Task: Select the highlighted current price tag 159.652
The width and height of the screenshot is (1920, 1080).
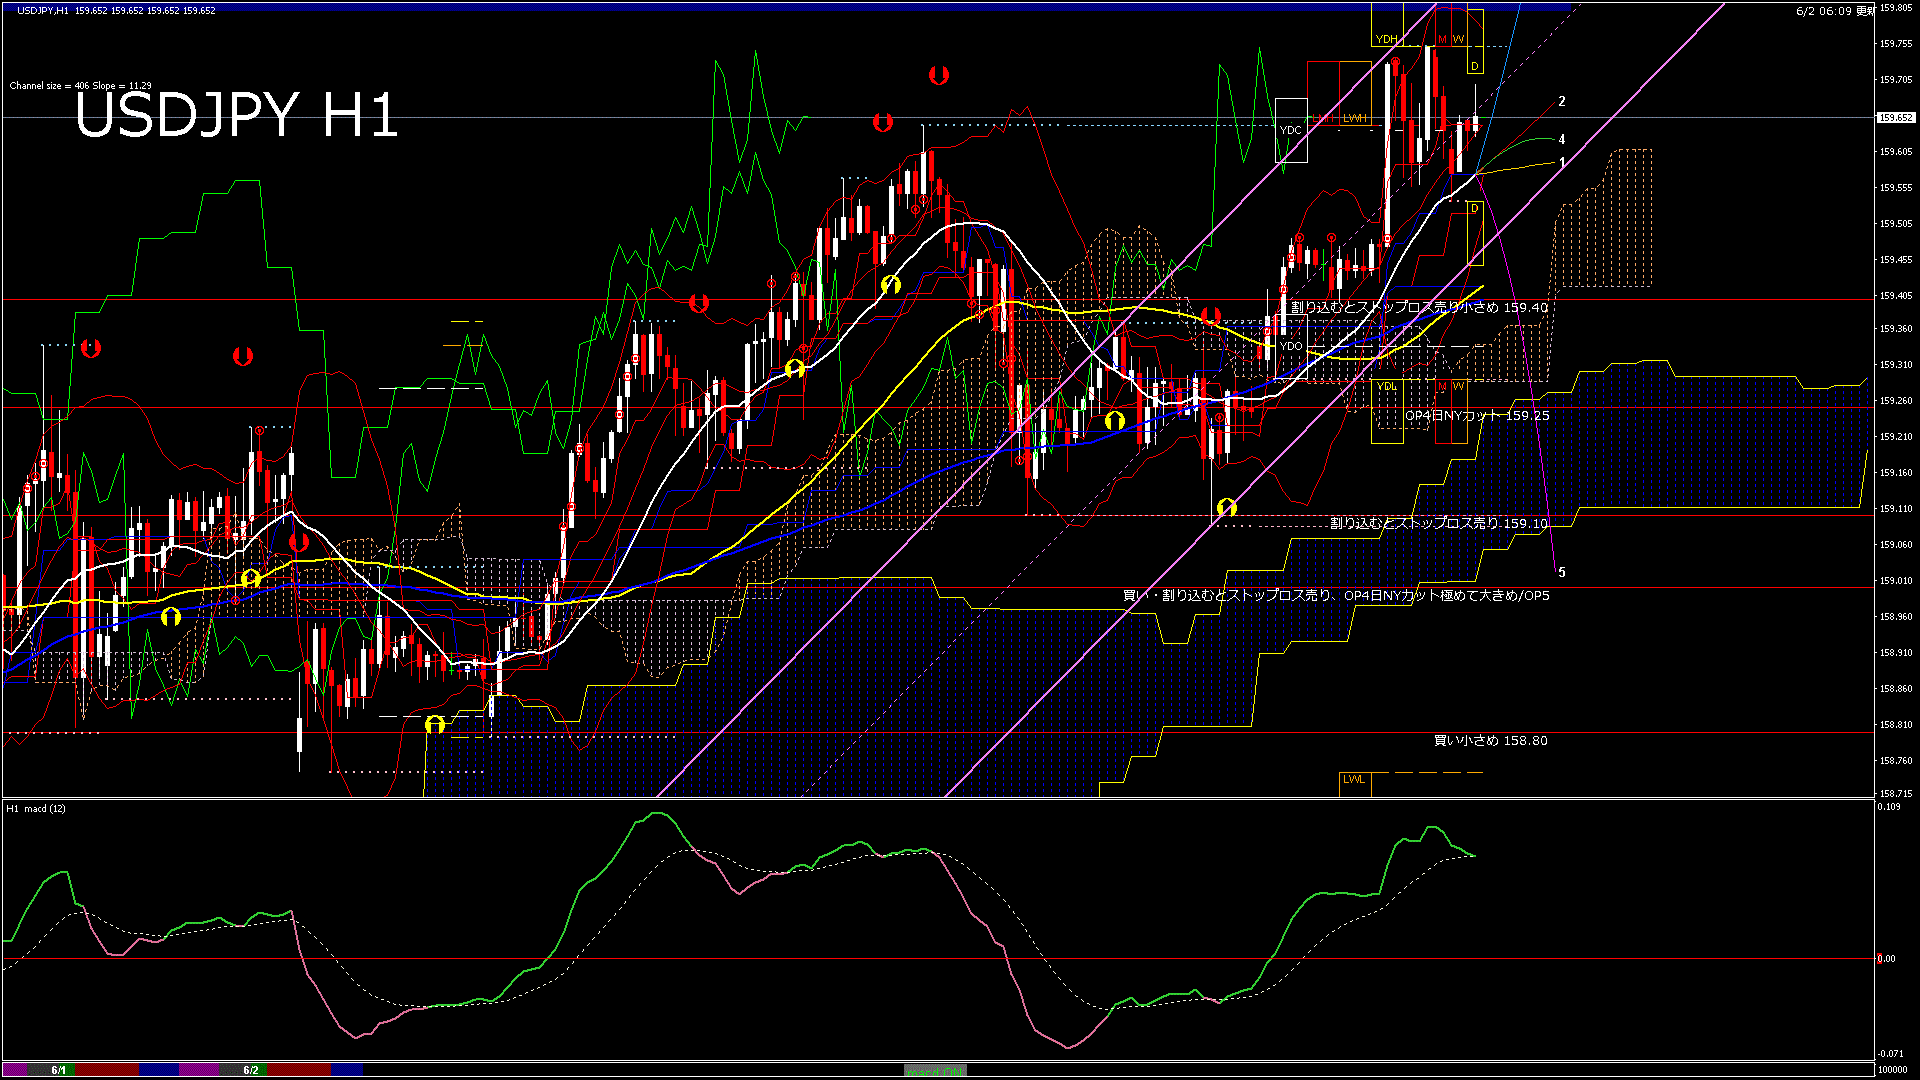Action: 1896,118
